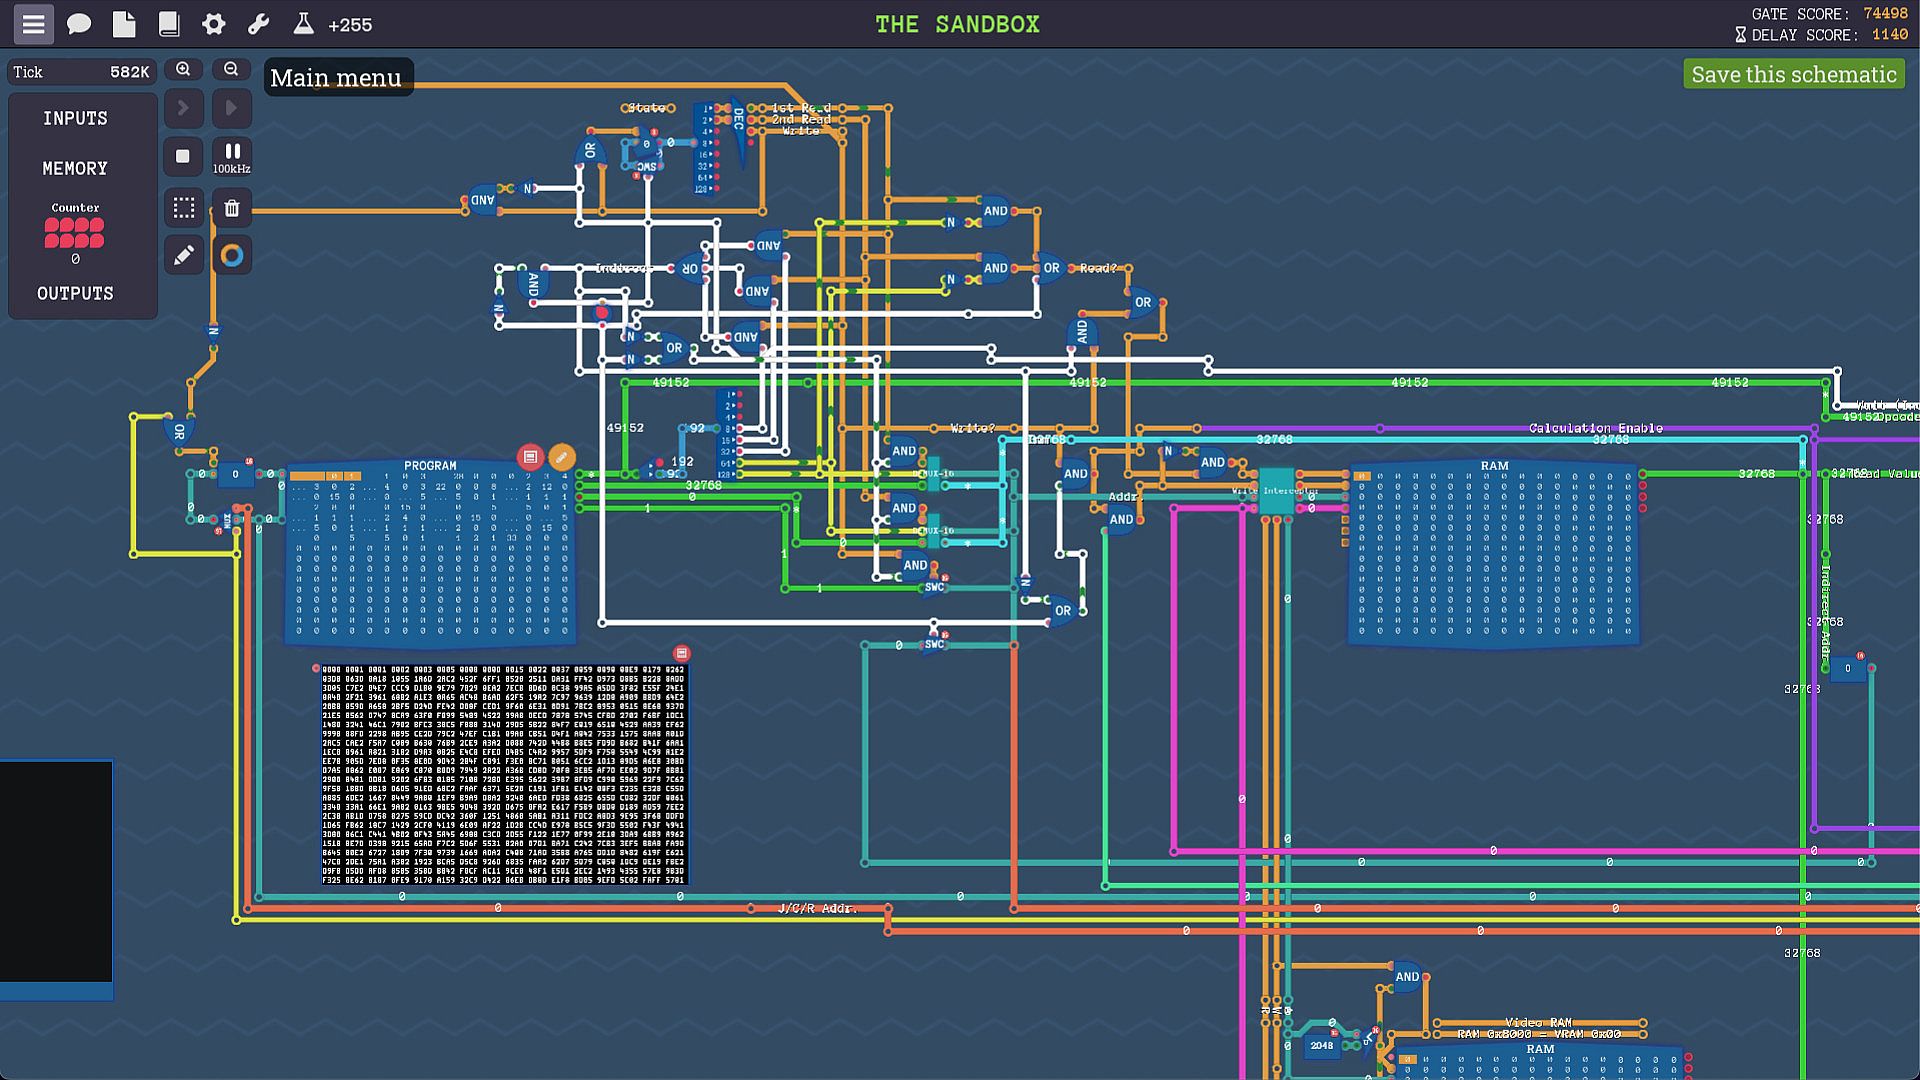Click the speech bubble chat icon
1920x1080 pixels.
coord(79,24)
